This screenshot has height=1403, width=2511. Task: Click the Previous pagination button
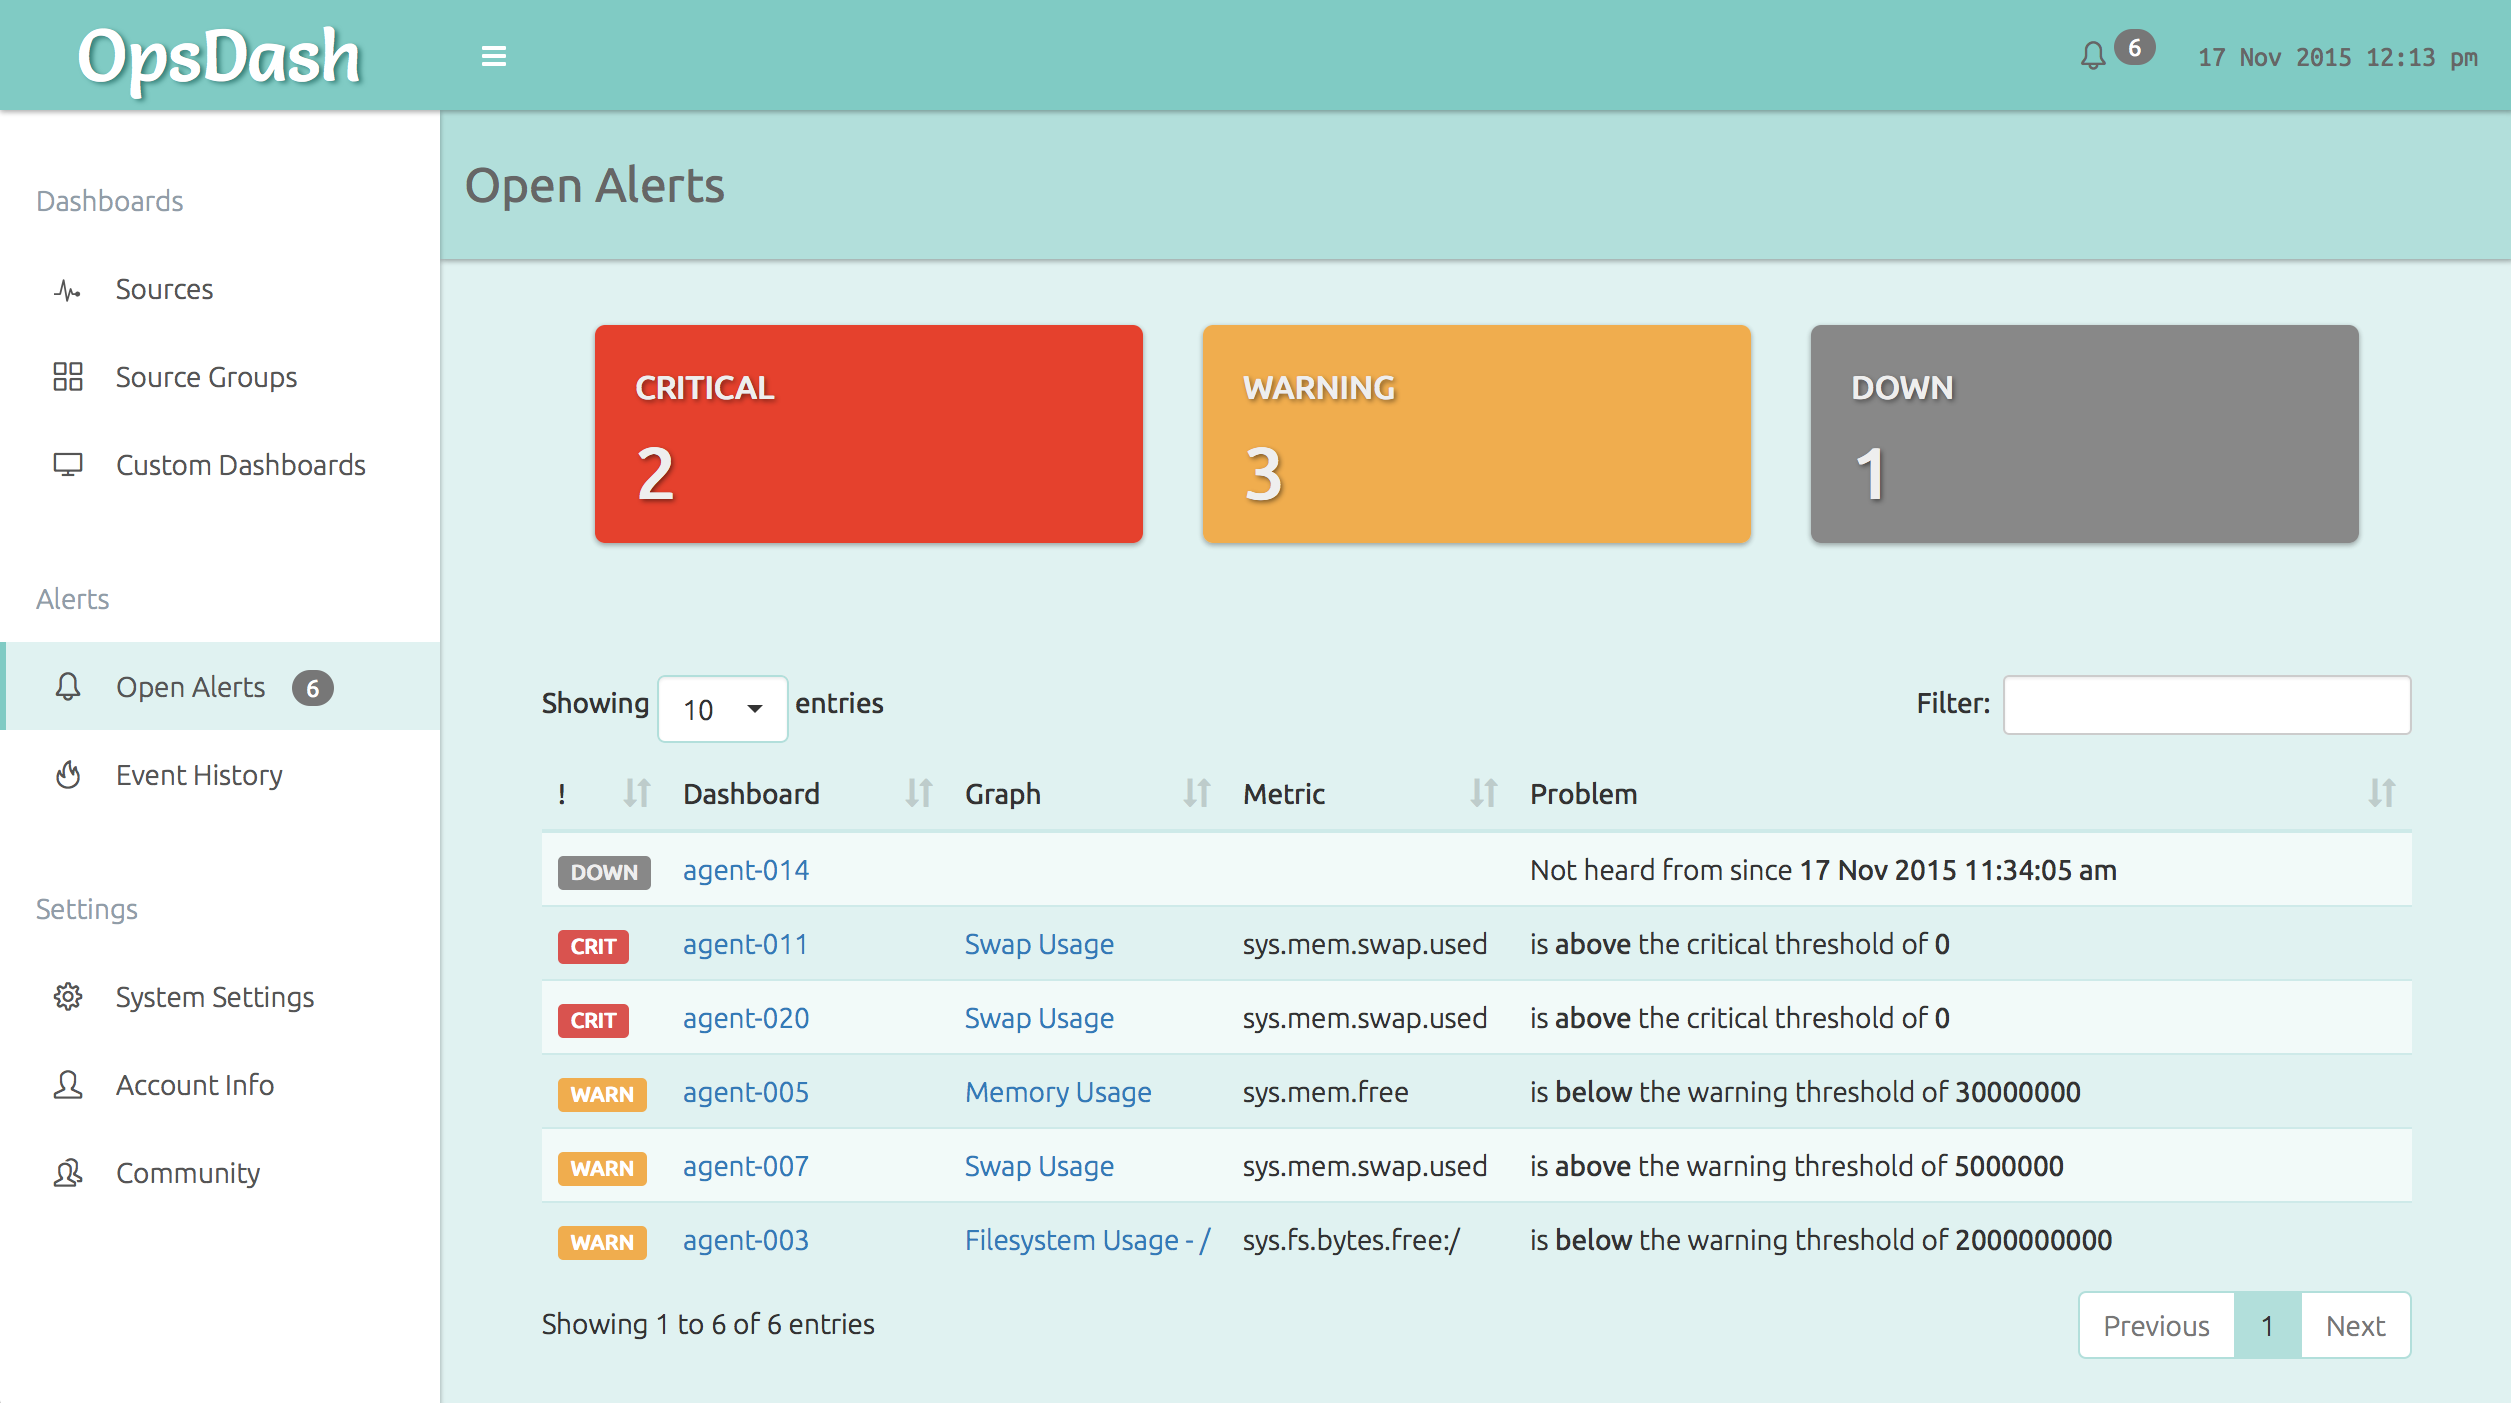point(2156,1326)
